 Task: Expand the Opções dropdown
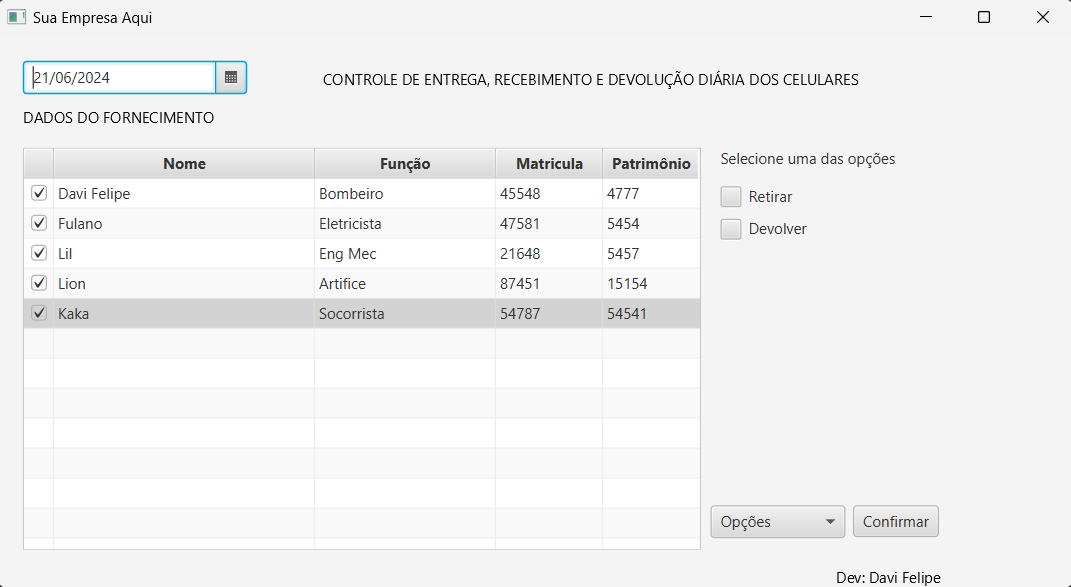pyautogui.click(x=777, y=521)
